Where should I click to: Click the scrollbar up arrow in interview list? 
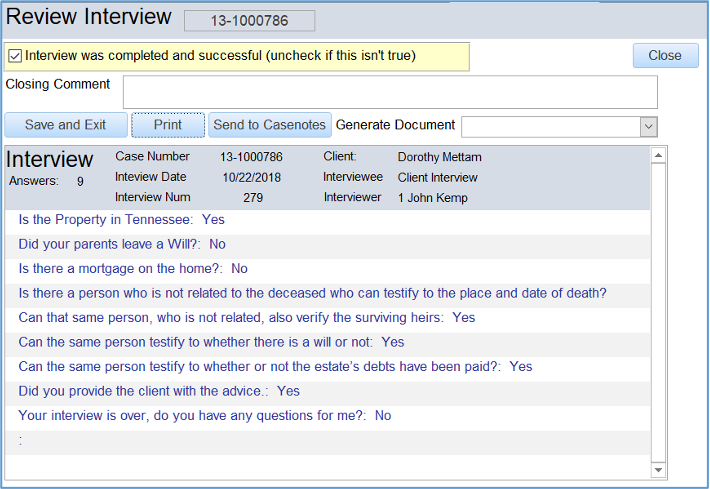658,156
